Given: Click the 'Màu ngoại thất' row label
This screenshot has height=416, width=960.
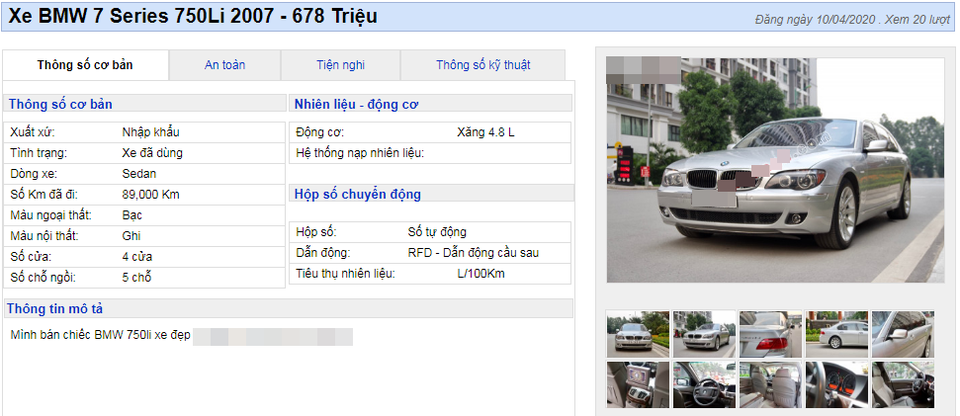Looking at the screenshot, I should (x=51, y=216).
